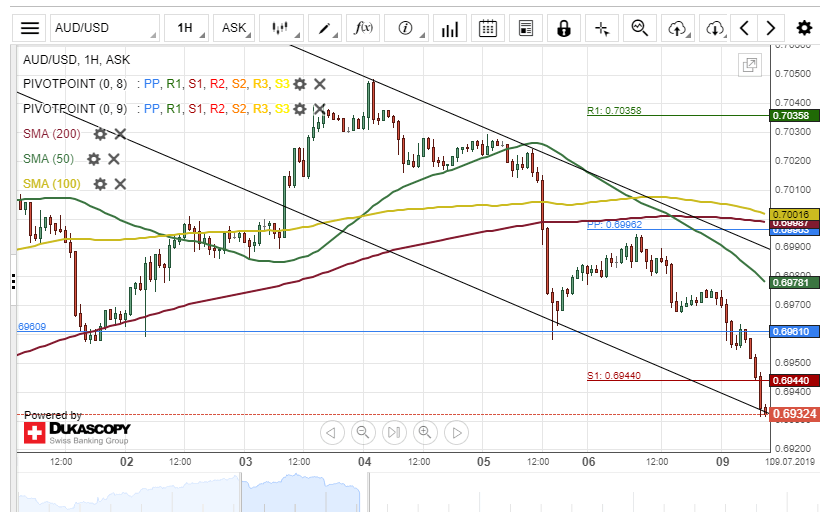Screen dimensions: 827x522
Task: Open the candlestick chart type selector
Action: tap(282, 28)
